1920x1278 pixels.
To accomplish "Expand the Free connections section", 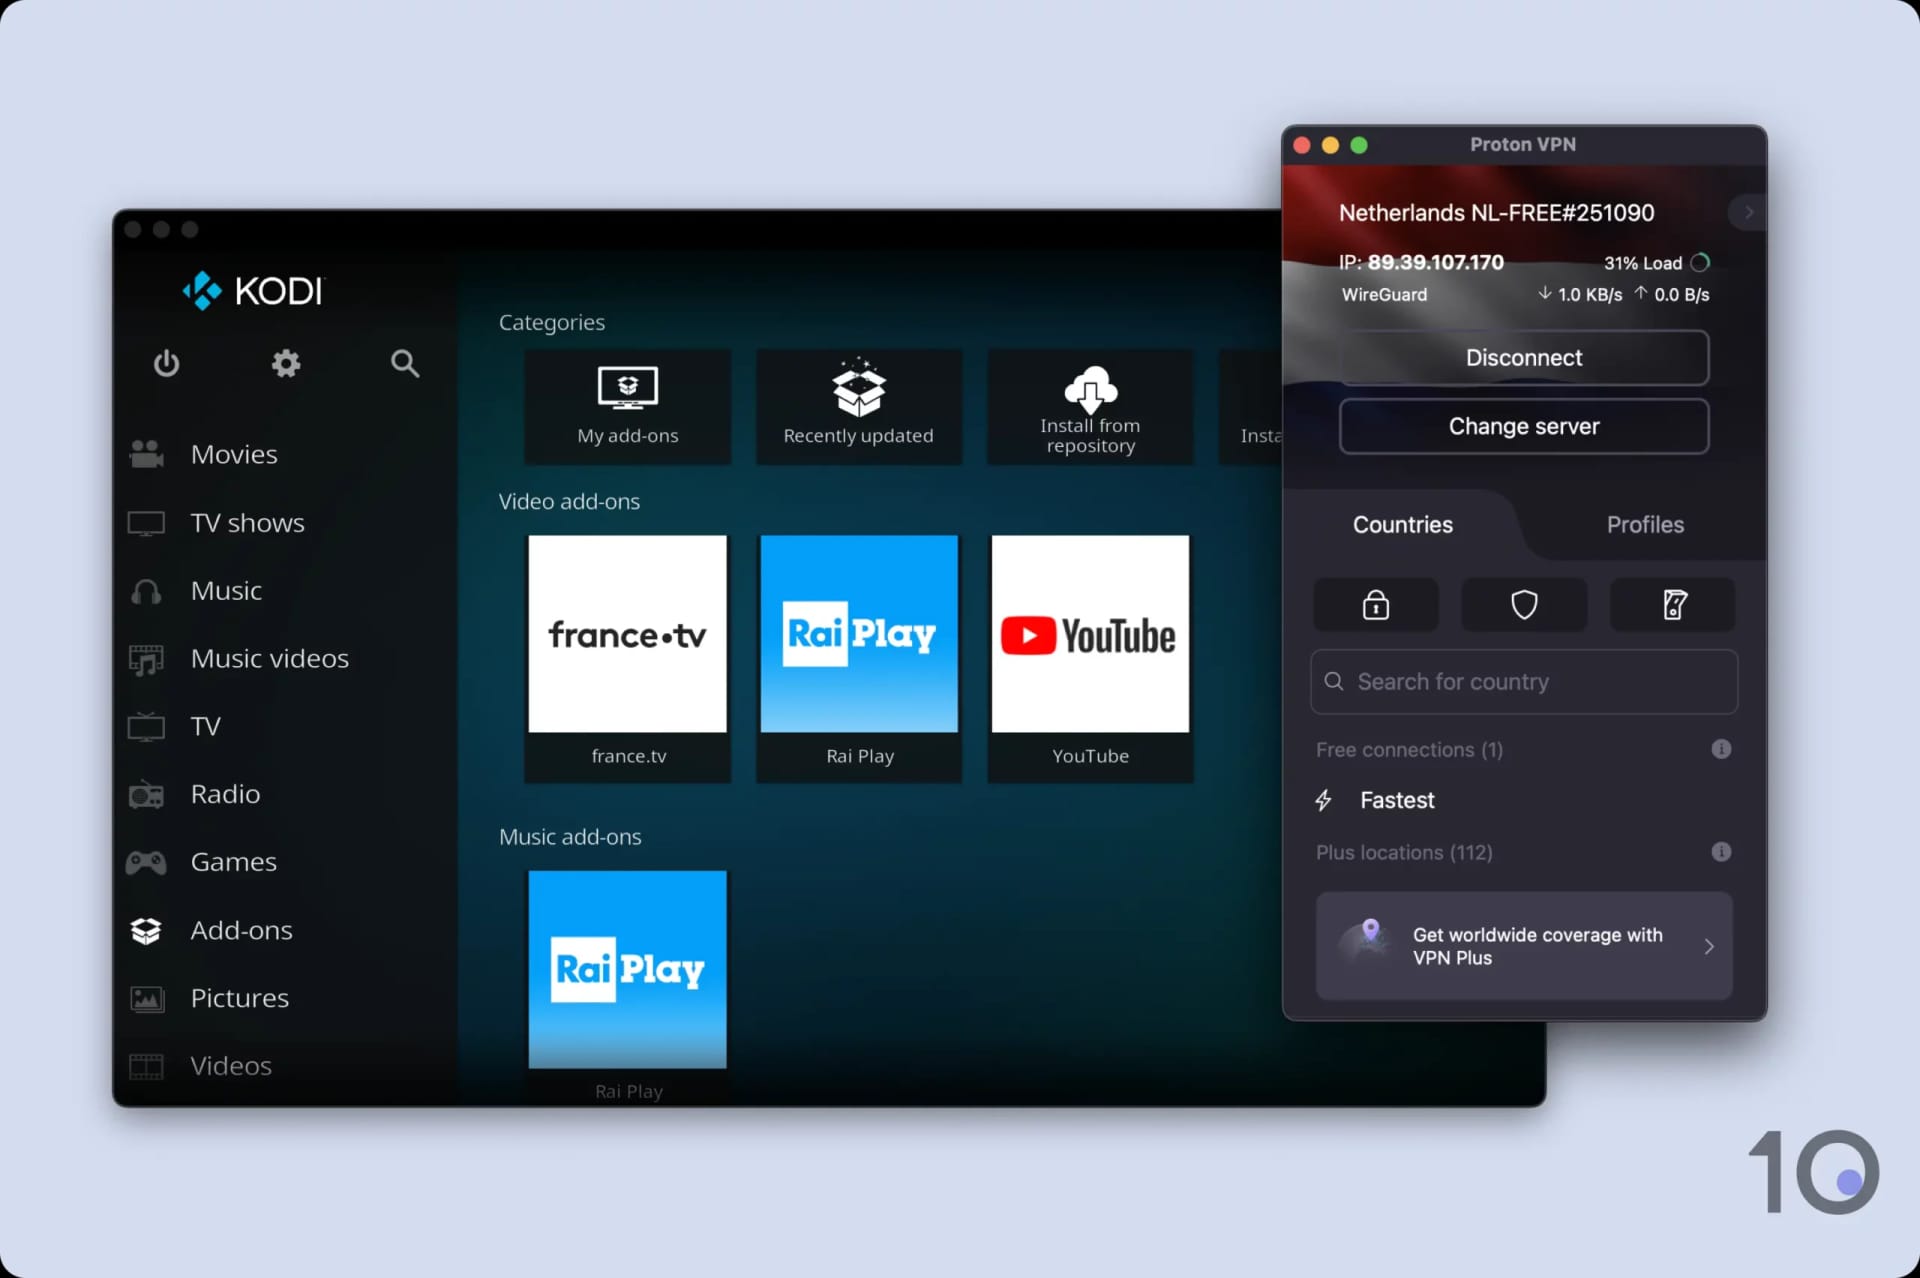I will pos(1408,749).
